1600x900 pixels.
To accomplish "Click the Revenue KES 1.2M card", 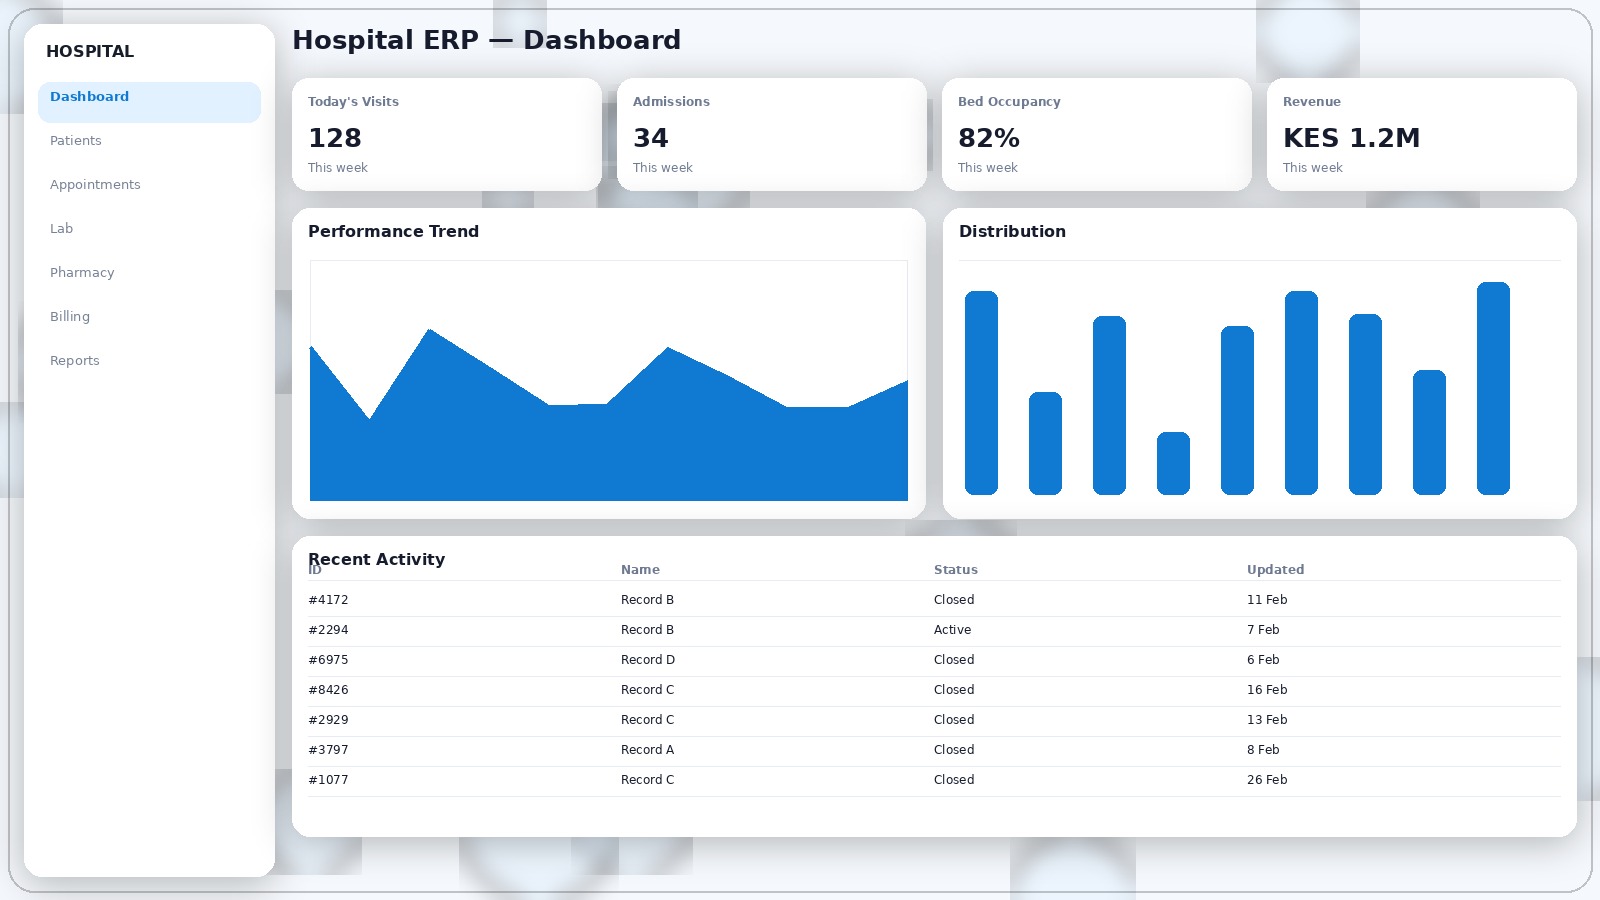I will pyautogui.click(x=1421, y=134).
